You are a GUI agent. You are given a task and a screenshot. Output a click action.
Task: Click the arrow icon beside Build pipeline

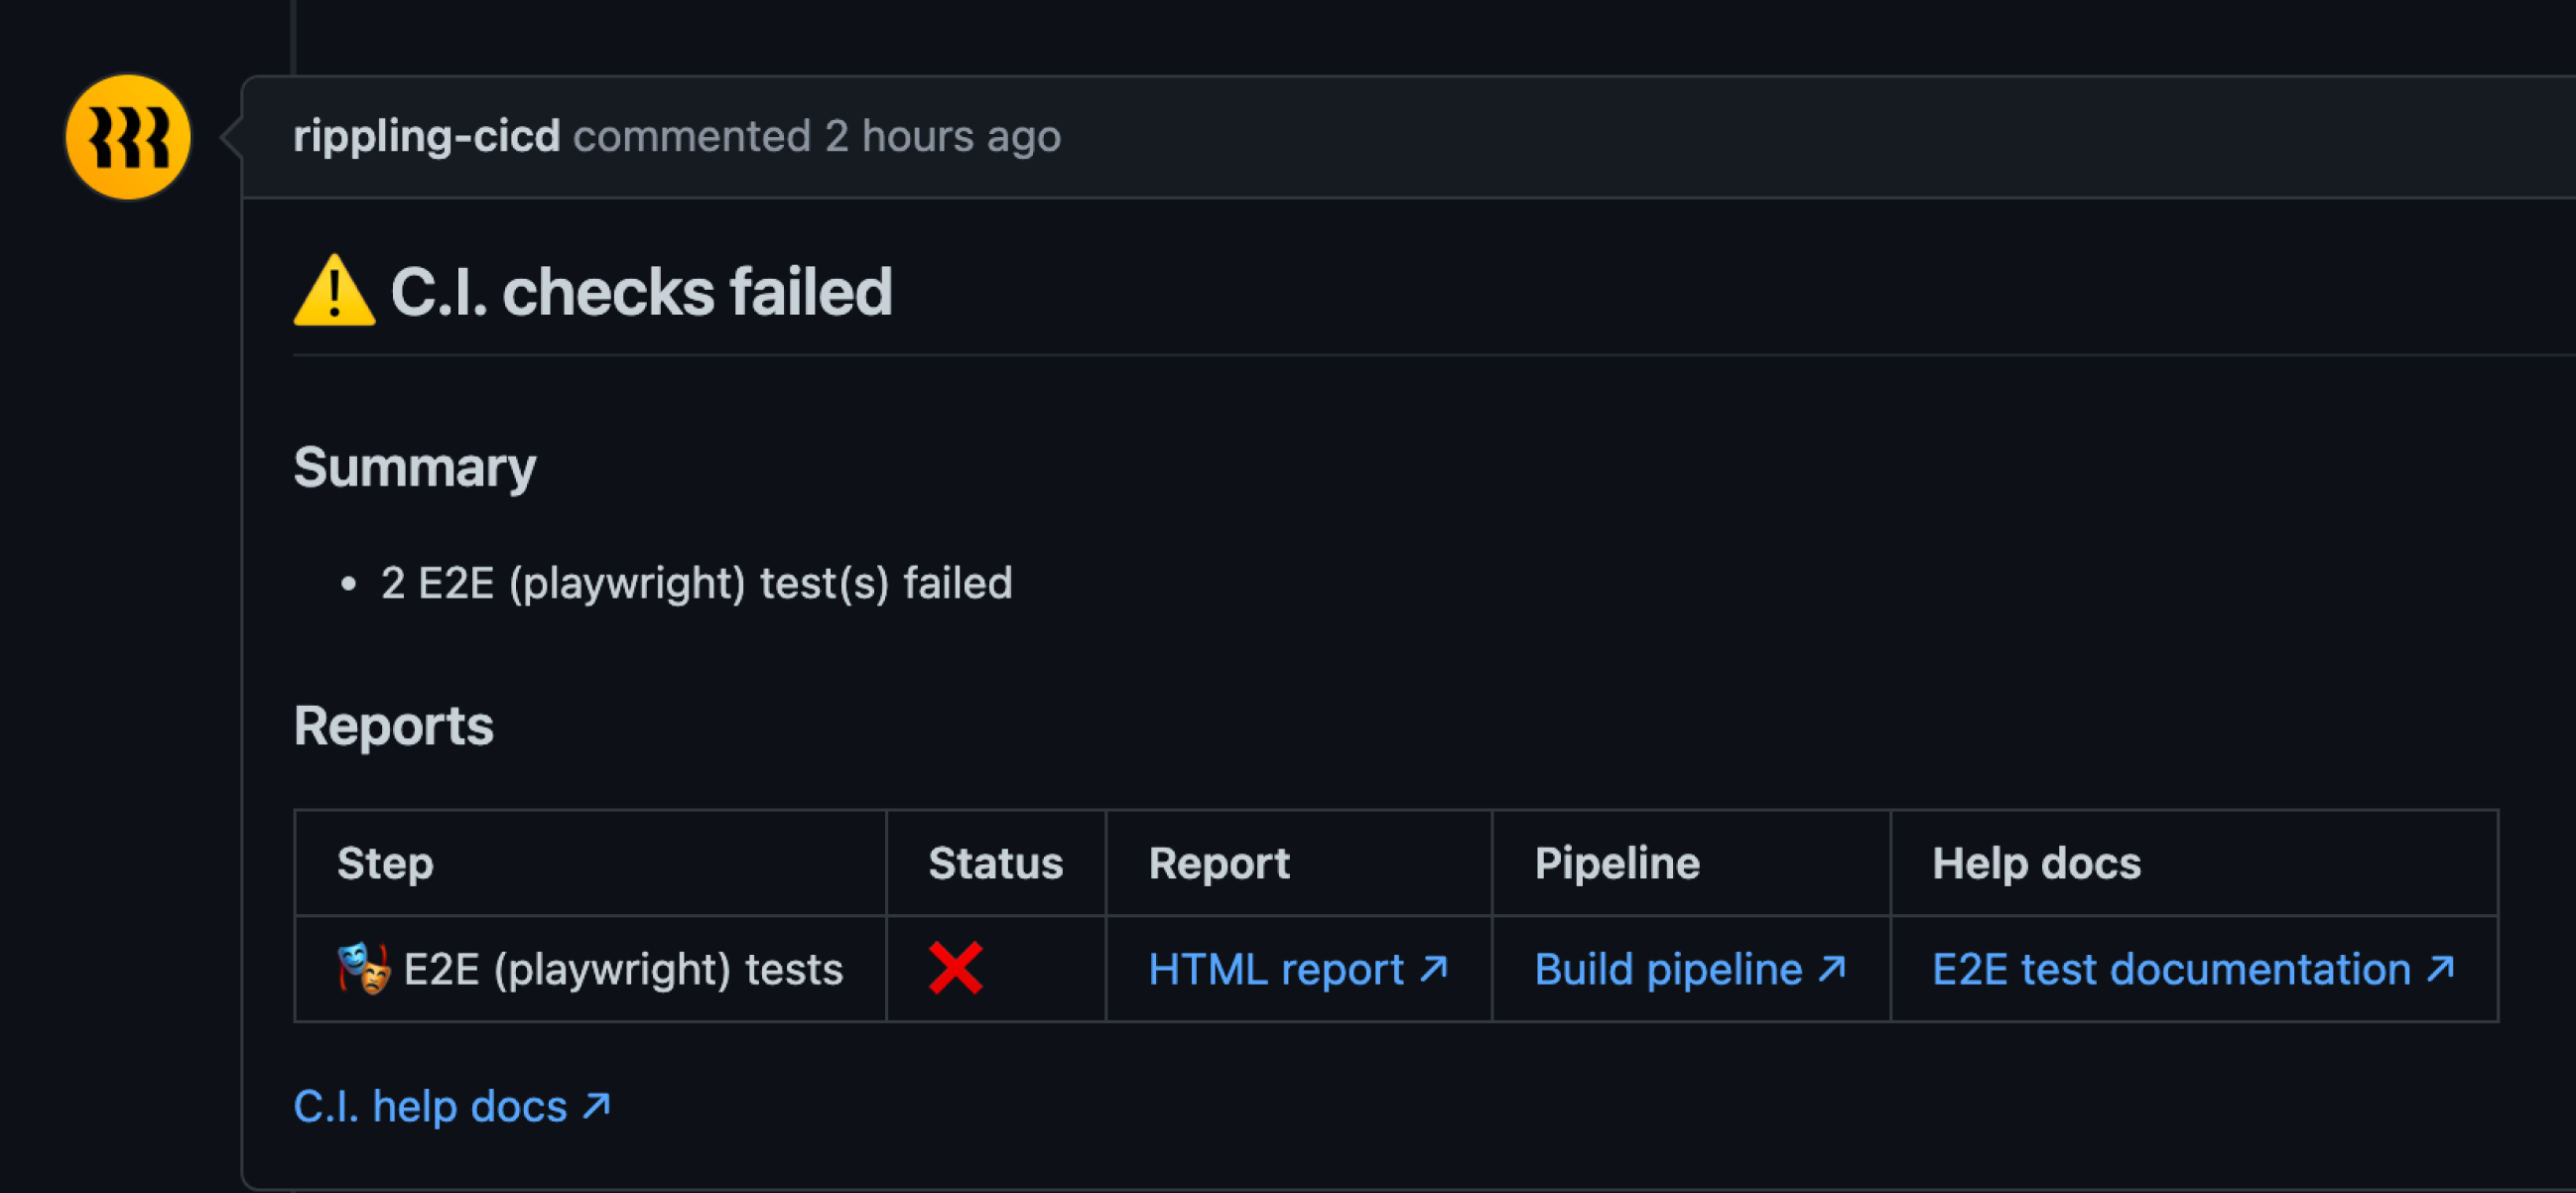click(x=1831, y=968)
